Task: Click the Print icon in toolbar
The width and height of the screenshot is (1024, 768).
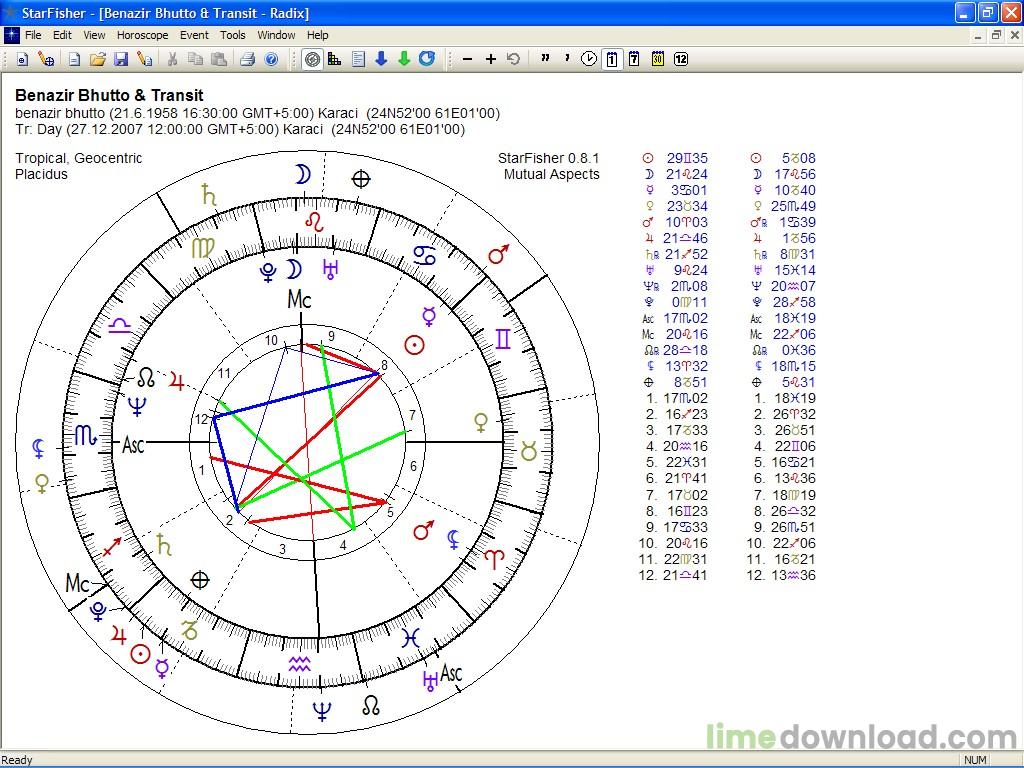Action: [247, 59]
